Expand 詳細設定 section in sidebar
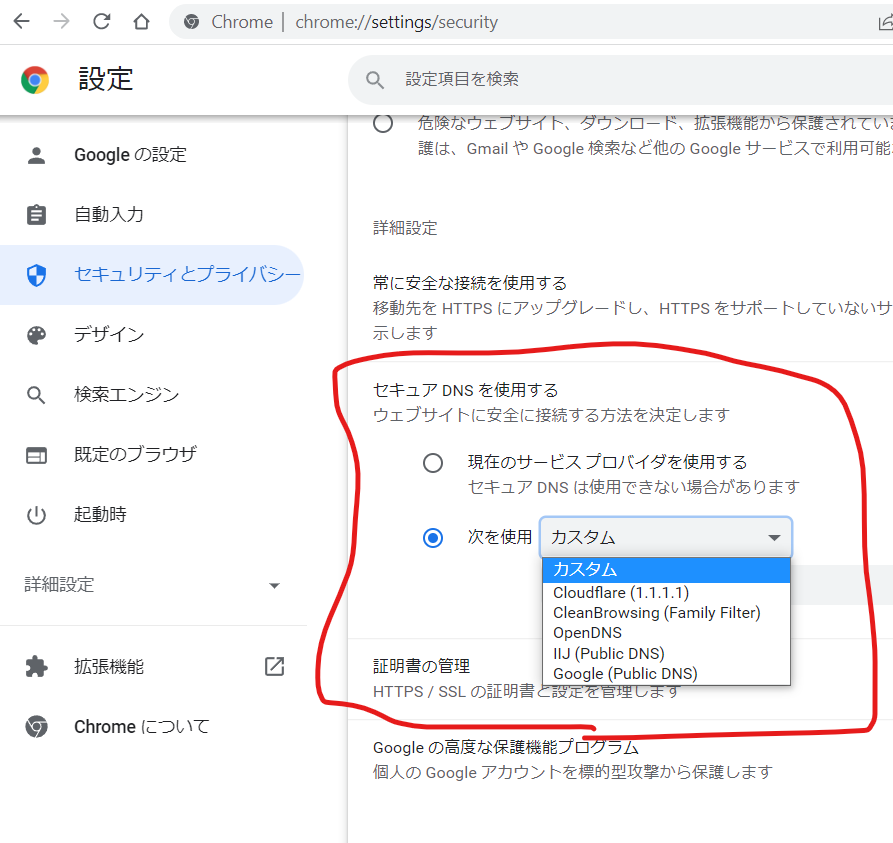 (153, 585)
